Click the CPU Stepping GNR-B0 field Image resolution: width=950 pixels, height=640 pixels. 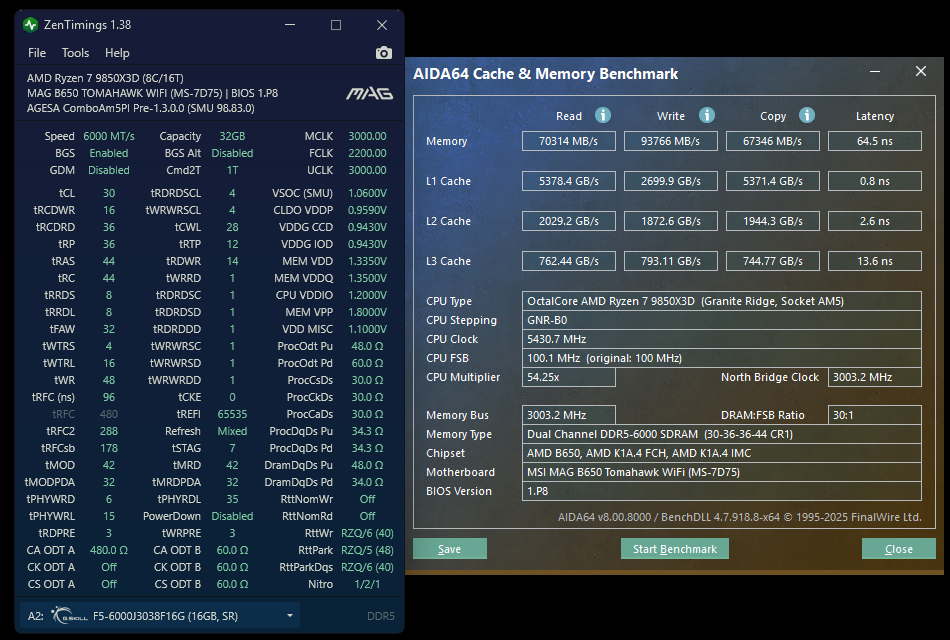coord(722,320)
